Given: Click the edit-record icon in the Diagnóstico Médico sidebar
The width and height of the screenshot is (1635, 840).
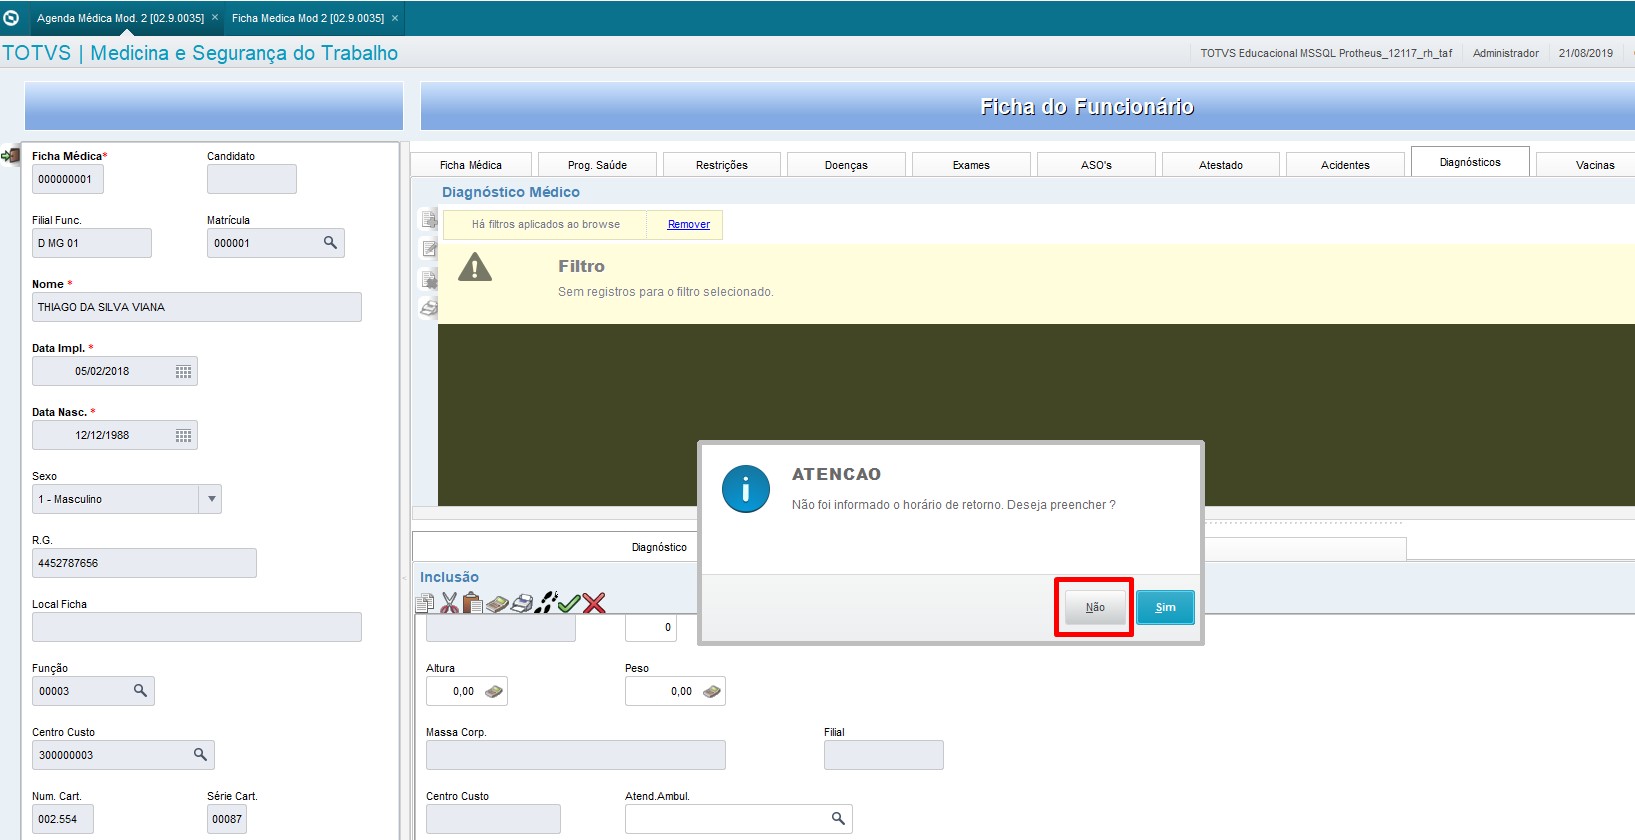Looking at the screenshot, I should click(429, 249).
